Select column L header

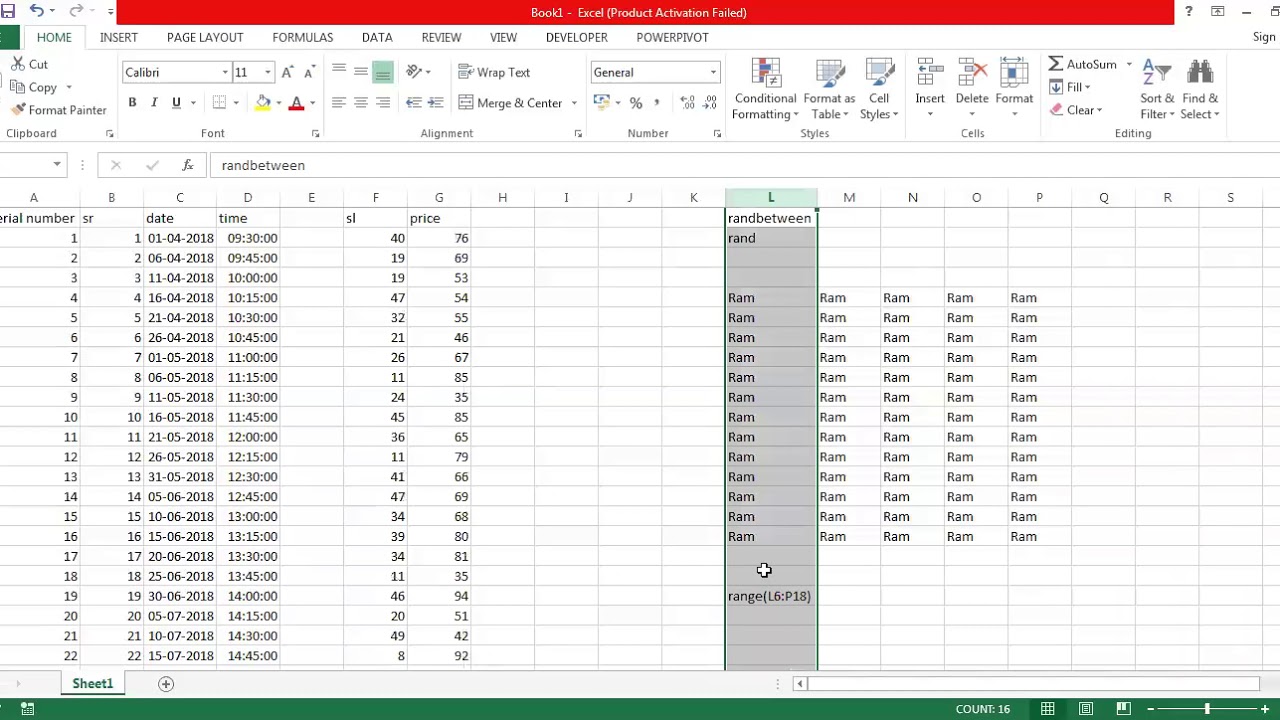(x=771, y=198)
